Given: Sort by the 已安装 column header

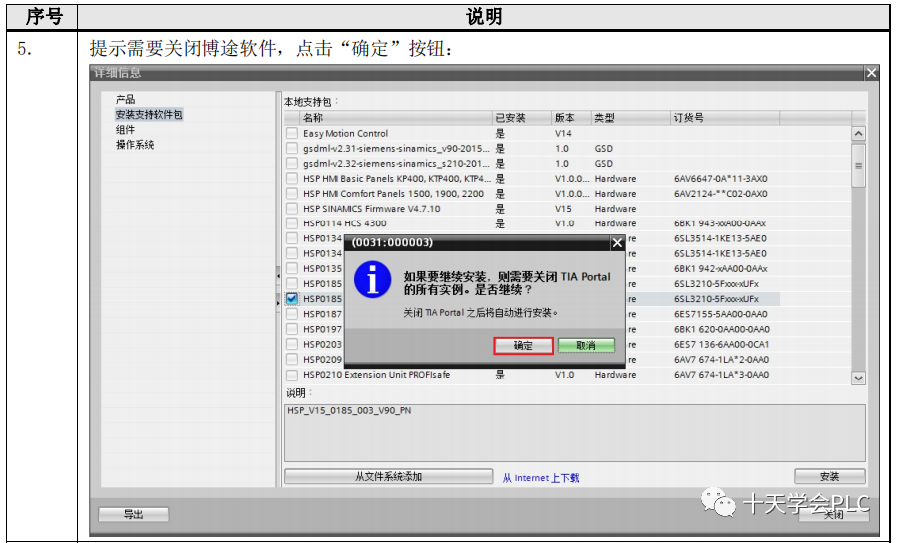Looking at the screenshot, I should pos(522,118).
